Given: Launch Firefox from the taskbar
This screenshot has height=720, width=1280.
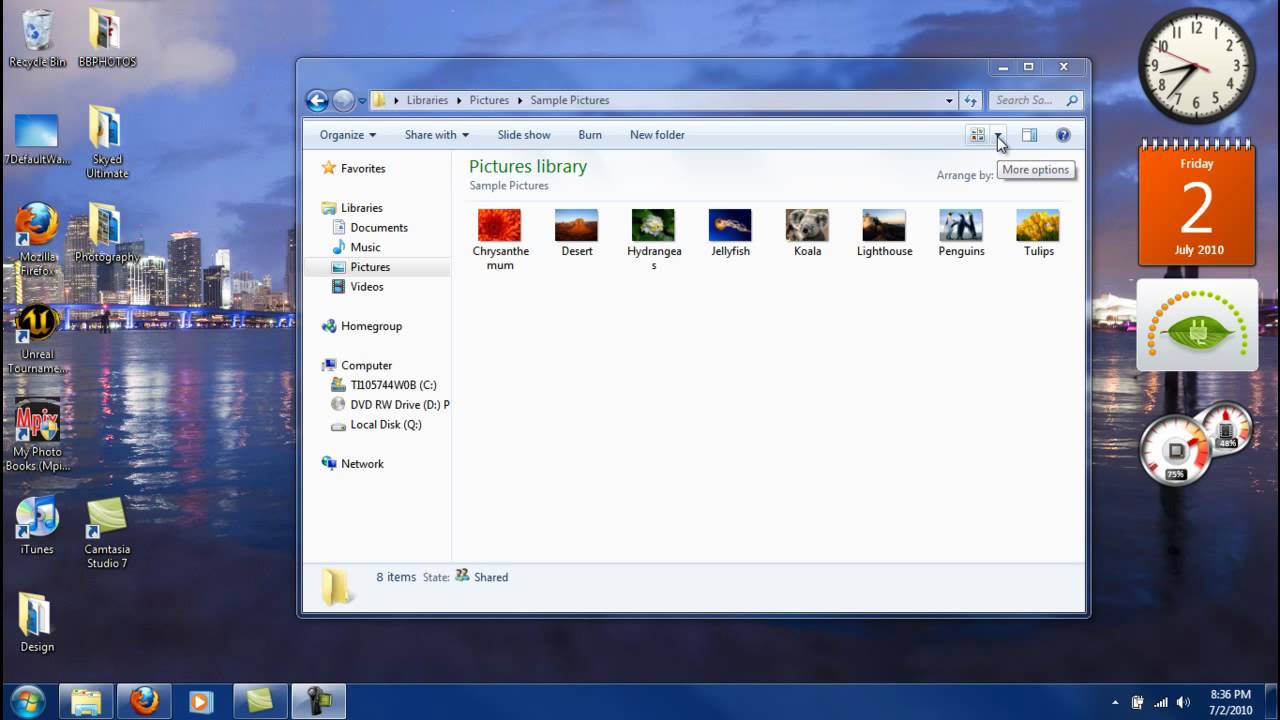Looking at the screenshot, I should (x=144, y=701).
